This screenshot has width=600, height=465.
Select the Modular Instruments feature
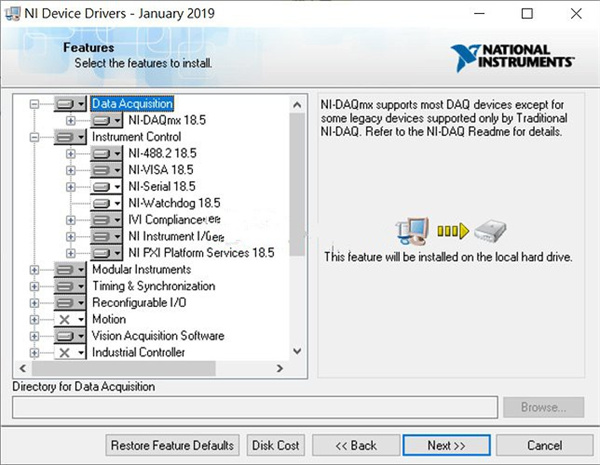tap(142, 269)
